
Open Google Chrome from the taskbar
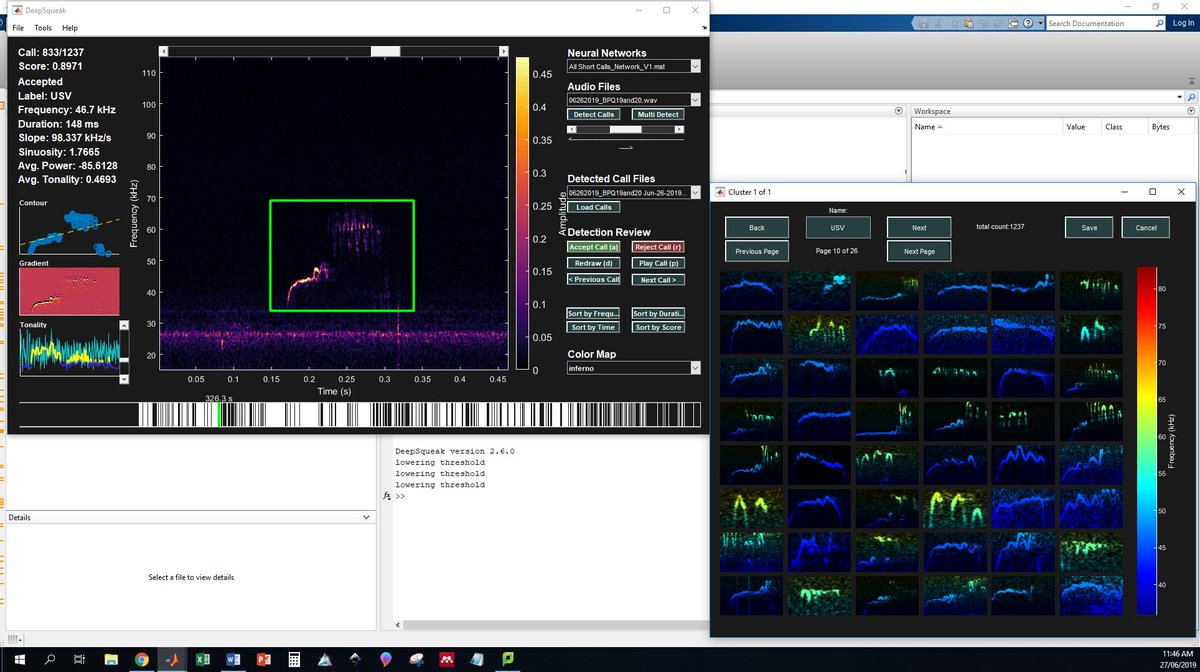click(141, 660)
